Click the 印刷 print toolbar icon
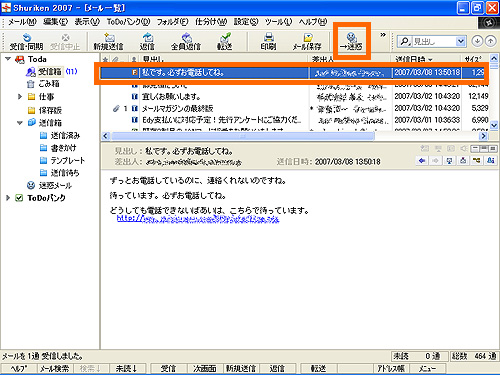Screen dimensions: 500x375 (269, 42)
